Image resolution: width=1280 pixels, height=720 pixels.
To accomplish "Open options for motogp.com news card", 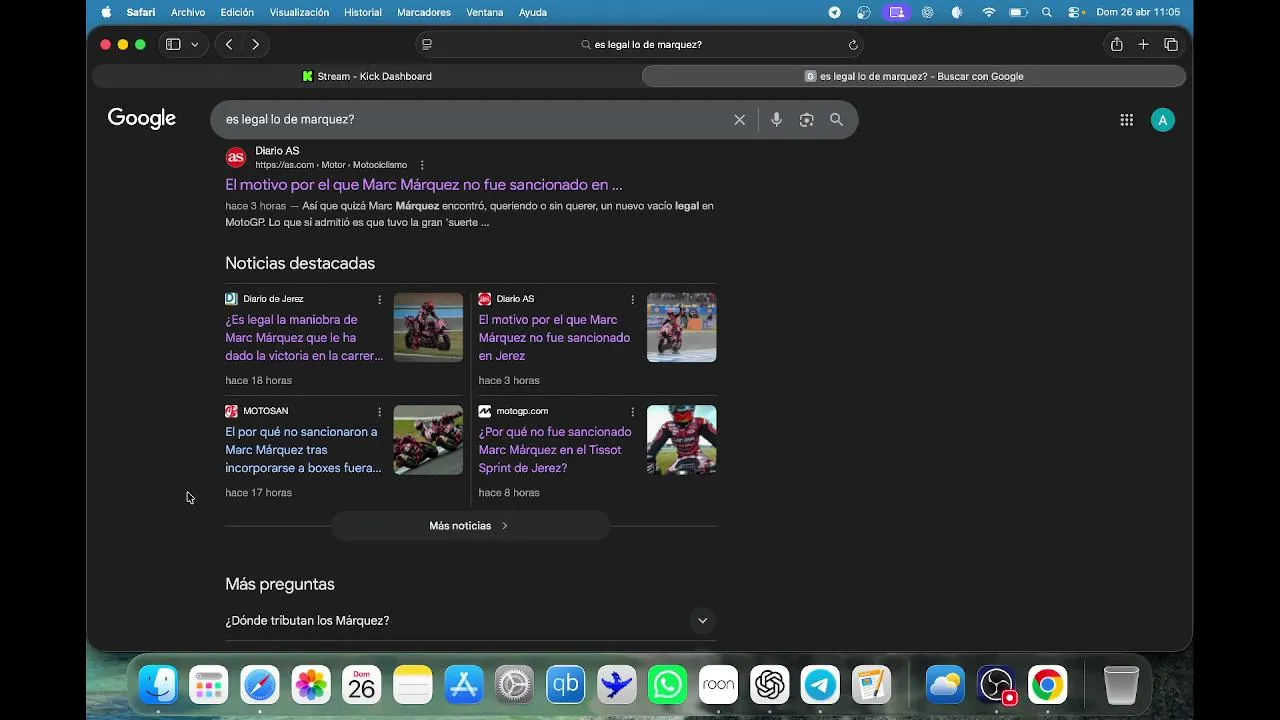I will click(632, 411).
